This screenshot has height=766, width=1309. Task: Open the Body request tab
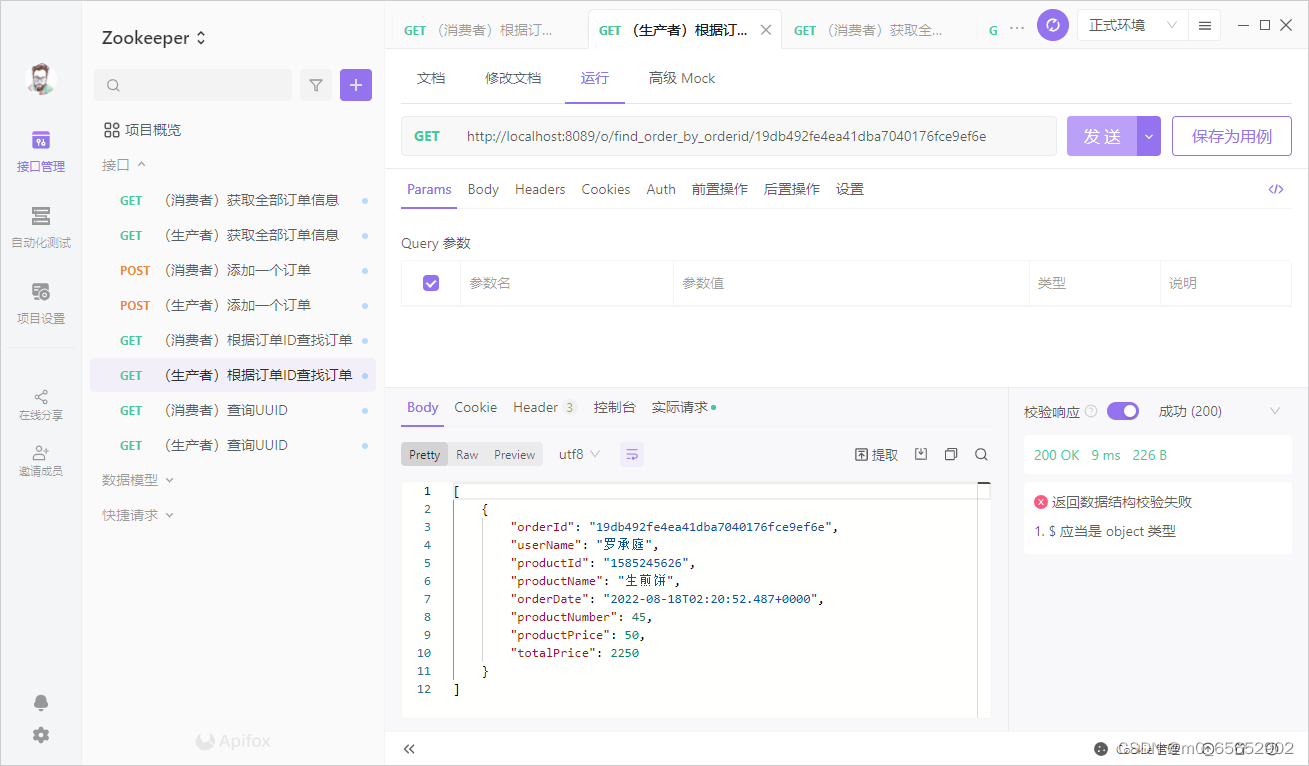(483, 189)
